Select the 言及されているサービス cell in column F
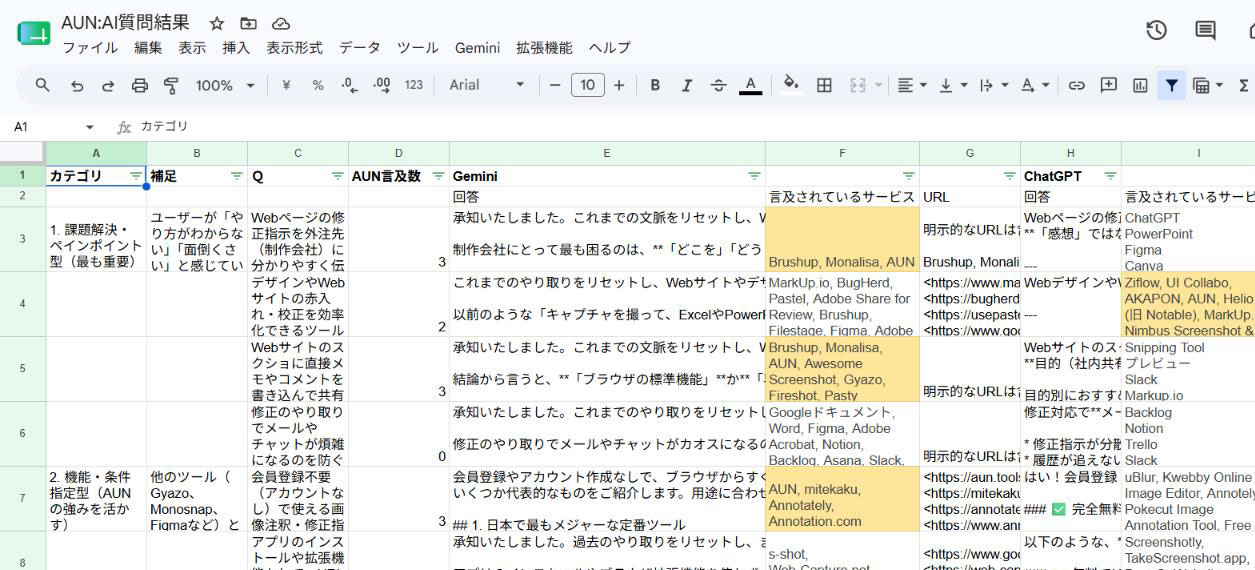This screenshot has width=1255, height=570. pos(842,197)
